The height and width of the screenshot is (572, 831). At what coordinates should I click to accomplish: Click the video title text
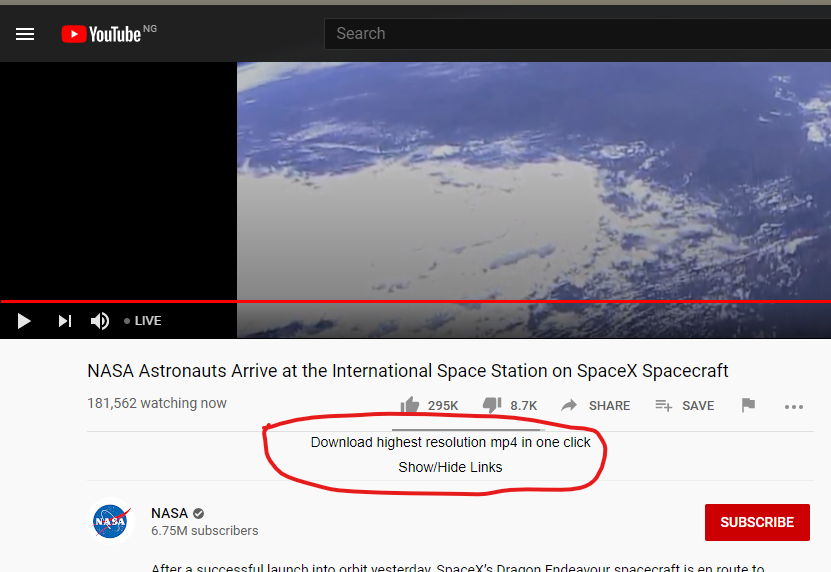pos(408,371)
